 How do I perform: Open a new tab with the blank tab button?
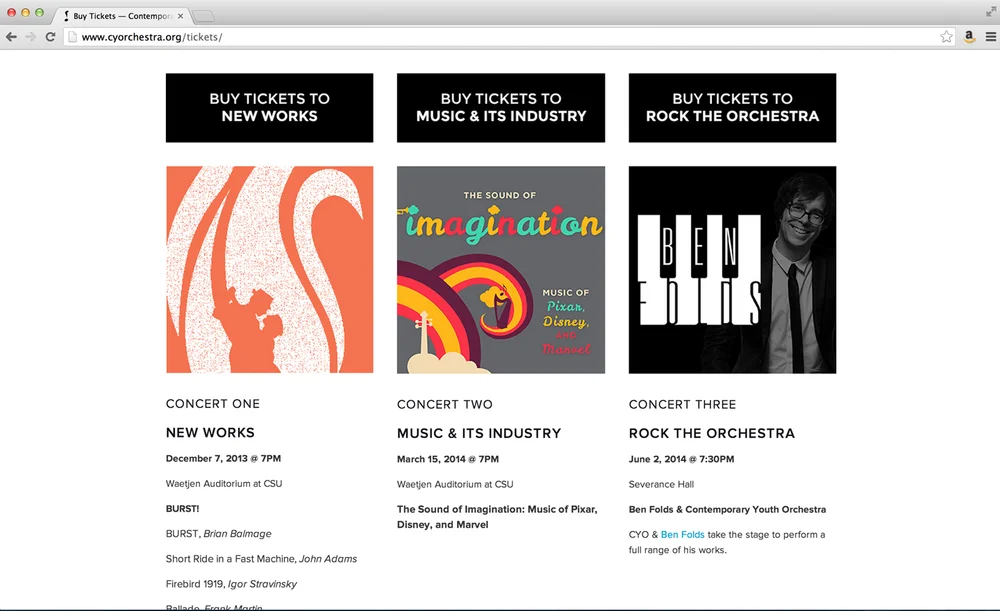[x=203, y=16]
